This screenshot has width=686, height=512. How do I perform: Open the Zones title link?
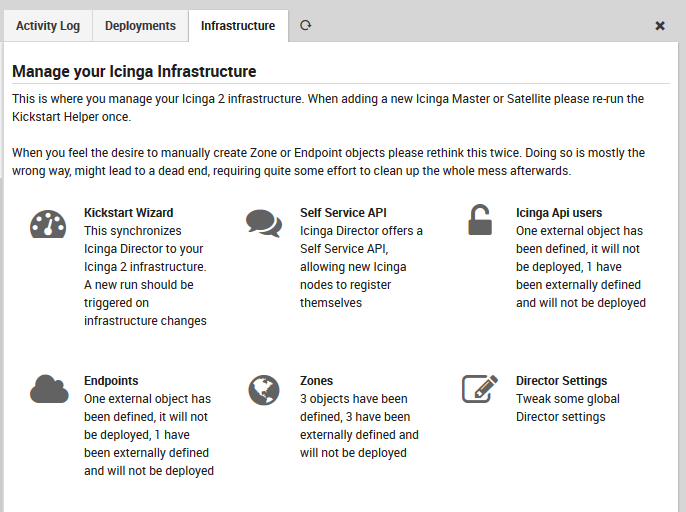point(317,381)
